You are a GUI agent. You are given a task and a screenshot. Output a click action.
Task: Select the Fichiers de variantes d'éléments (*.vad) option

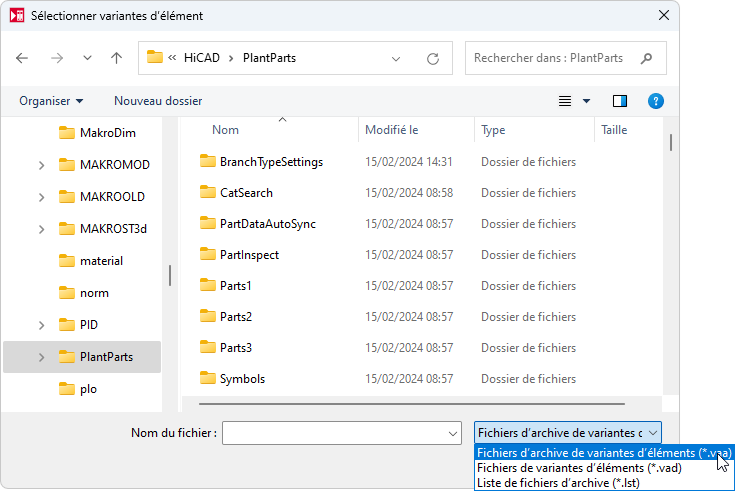580,468
